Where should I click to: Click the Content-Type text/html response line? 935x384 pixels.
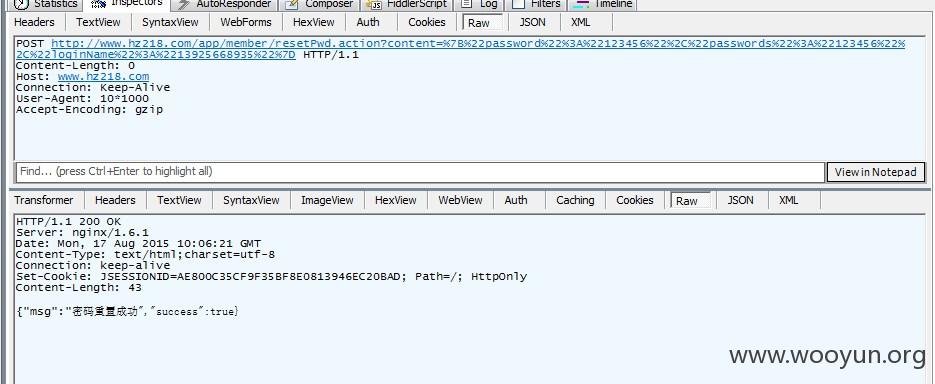[x=145, y=255]
